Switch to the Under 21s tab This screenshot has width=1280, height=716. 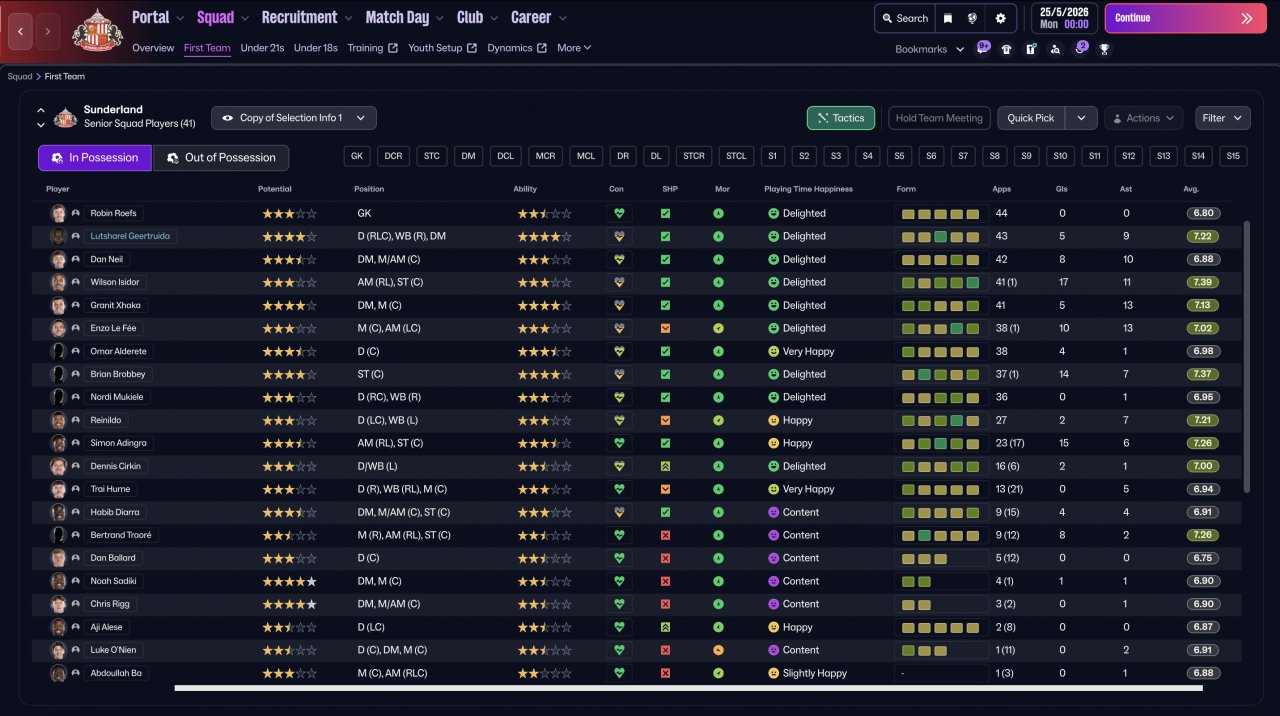point(262,48)
